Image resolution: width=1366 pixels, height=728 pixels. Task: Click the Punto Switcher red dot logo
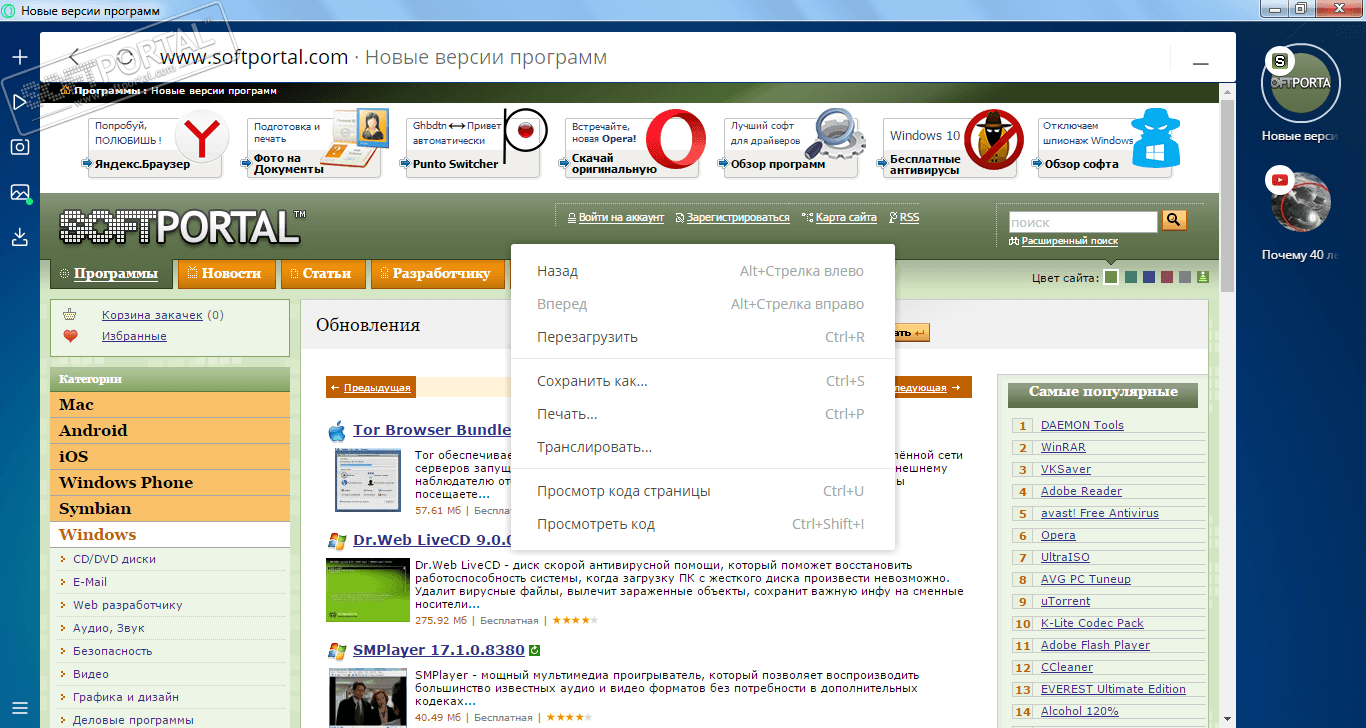coord(527,131)
